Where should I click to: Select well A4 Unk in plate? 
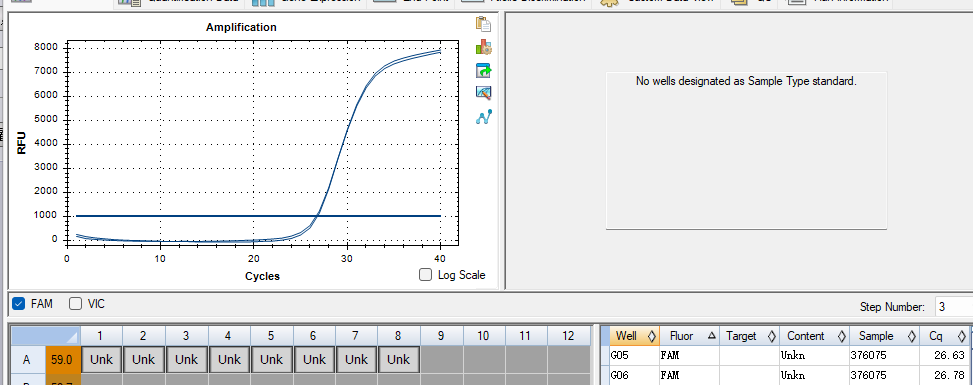pyautogui.click(x=228, y=359)
